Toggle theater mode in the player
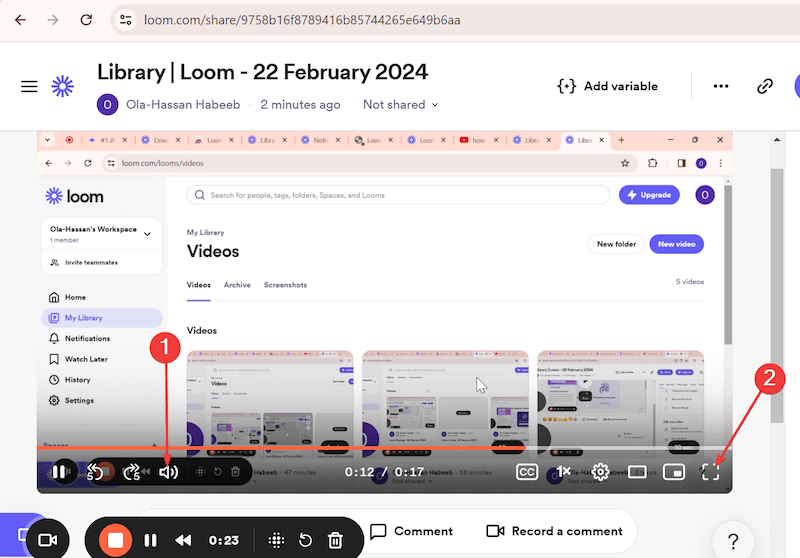 (637, 472)
